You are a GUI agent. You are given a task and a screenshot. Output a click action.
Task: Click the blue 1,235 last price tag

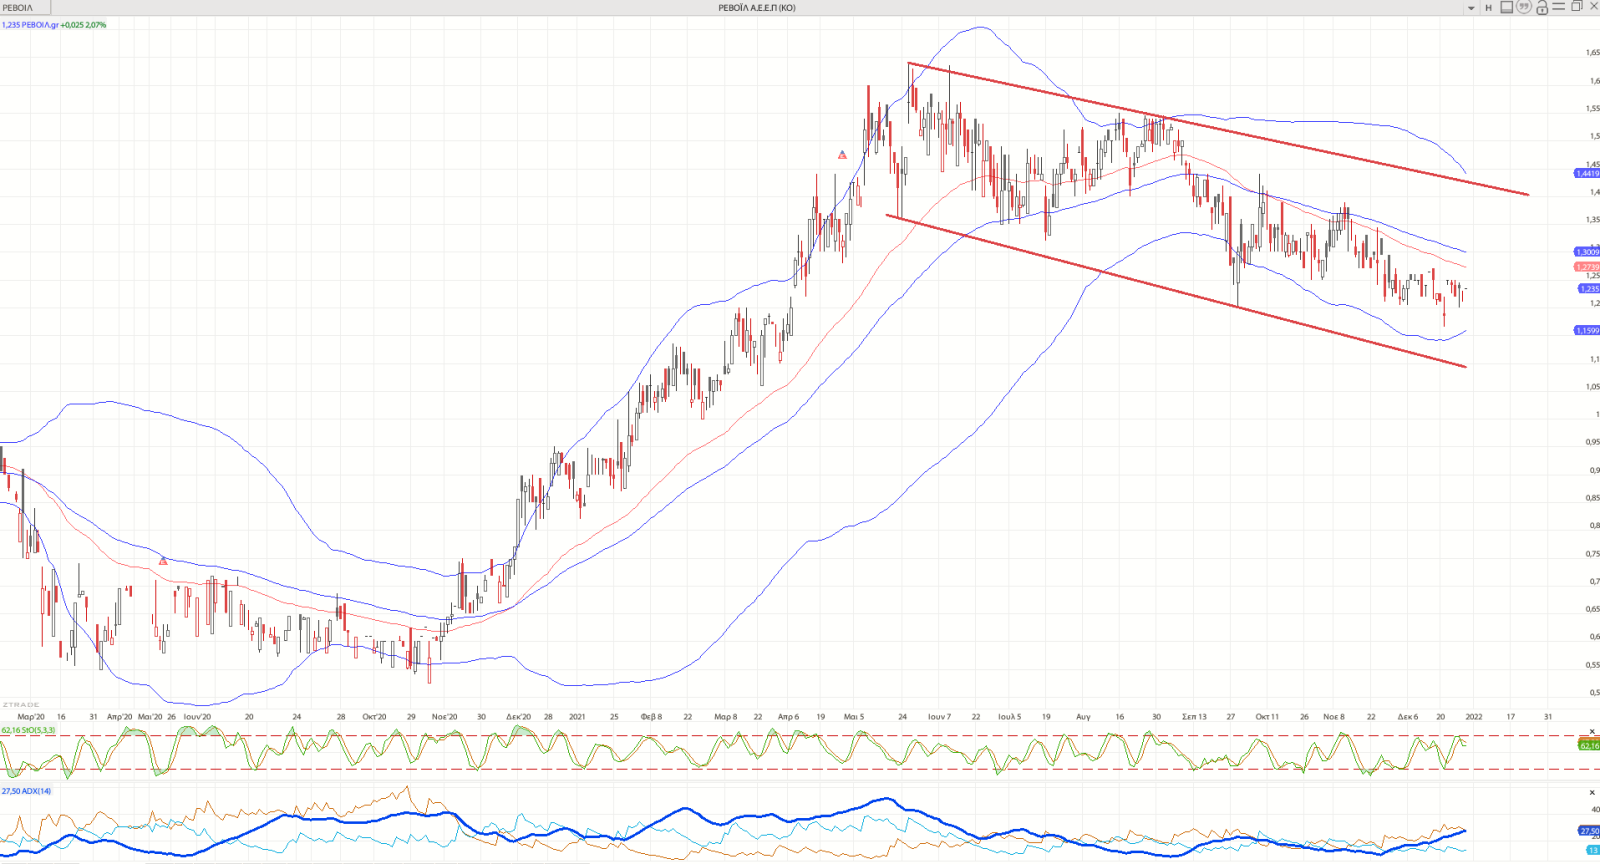pos(1588,289)
